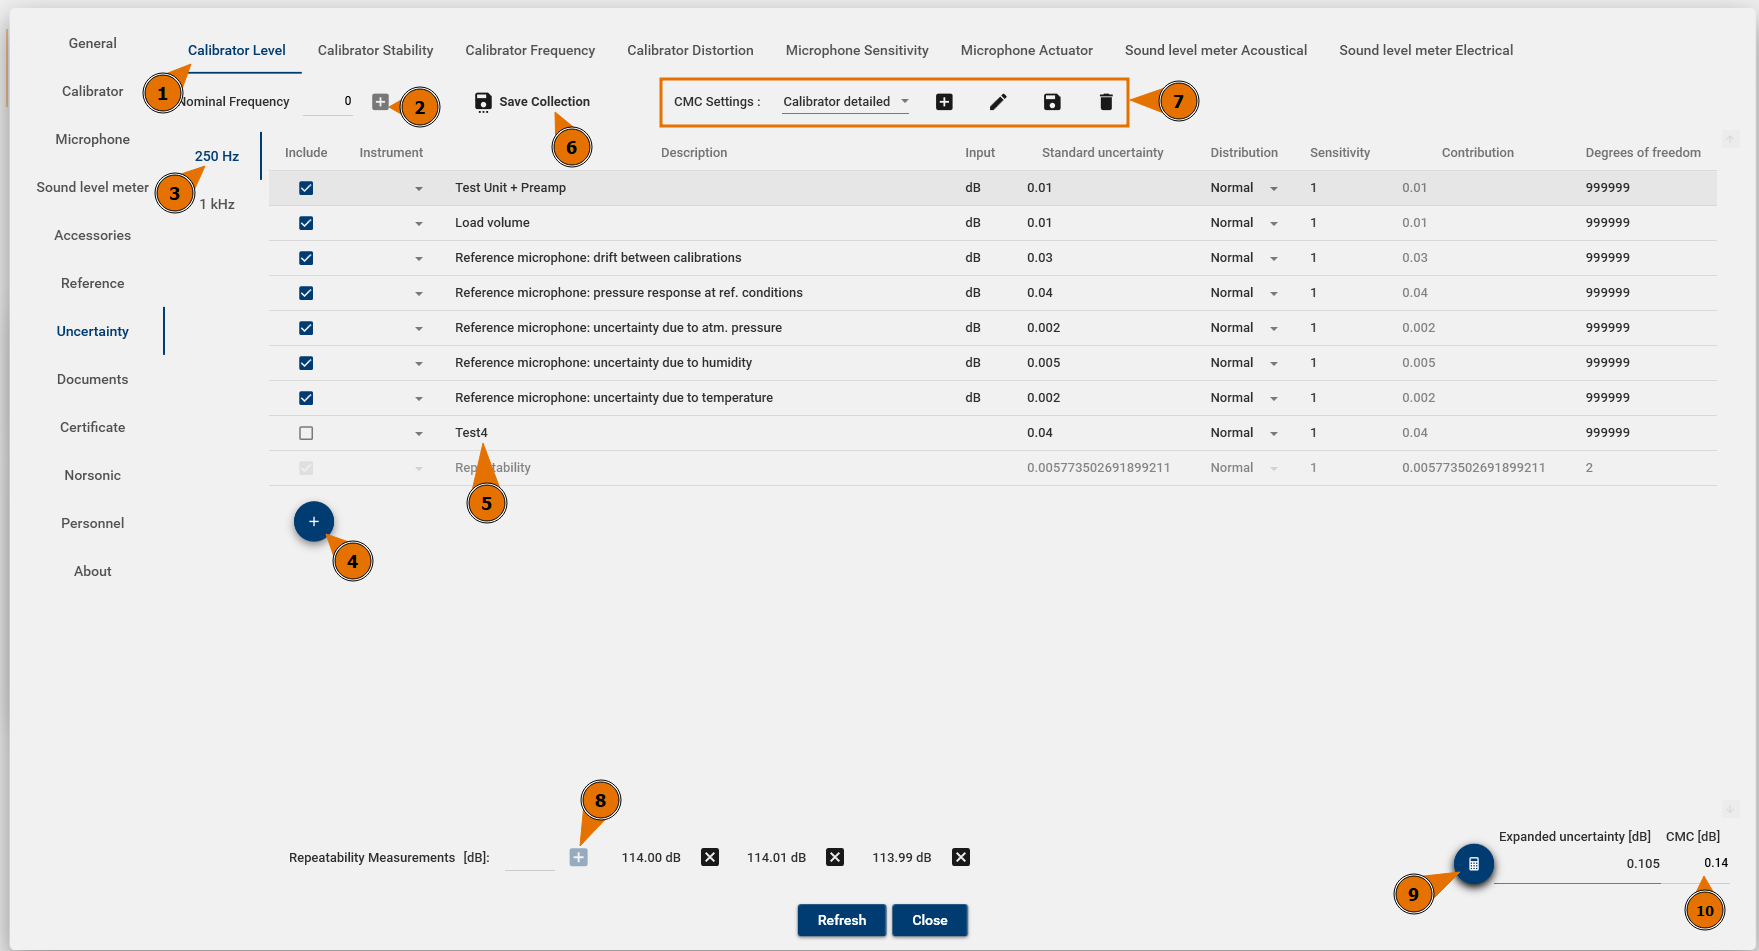
Task: Click the calculator button for expanded uncertainty
Action: pyautogui.click(x=1474, y=864)
